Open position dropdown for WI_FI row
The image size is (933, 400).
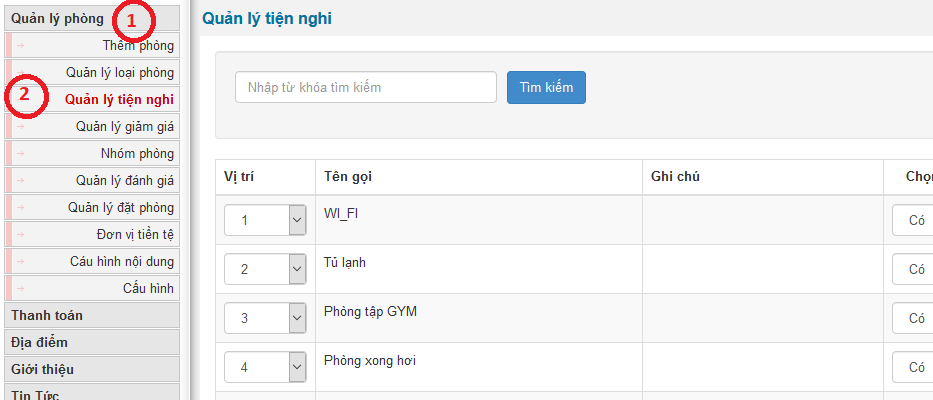pos(296,220)
